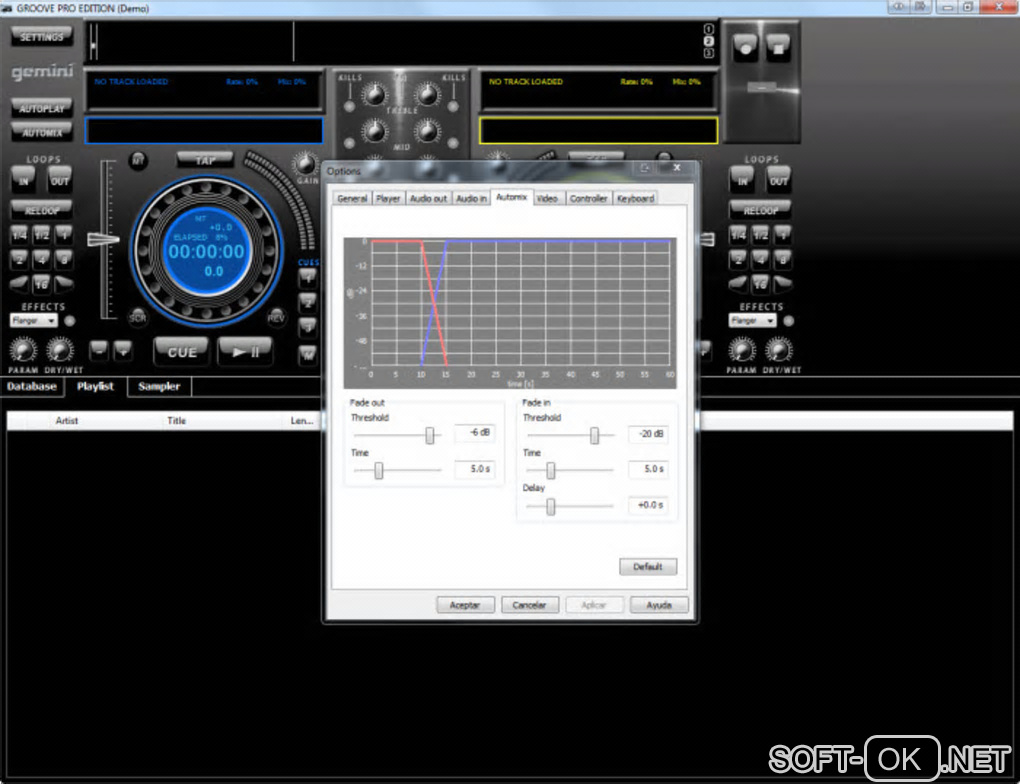
Task: Click pitch bend plus button on left deck
Action: (122, 350)
